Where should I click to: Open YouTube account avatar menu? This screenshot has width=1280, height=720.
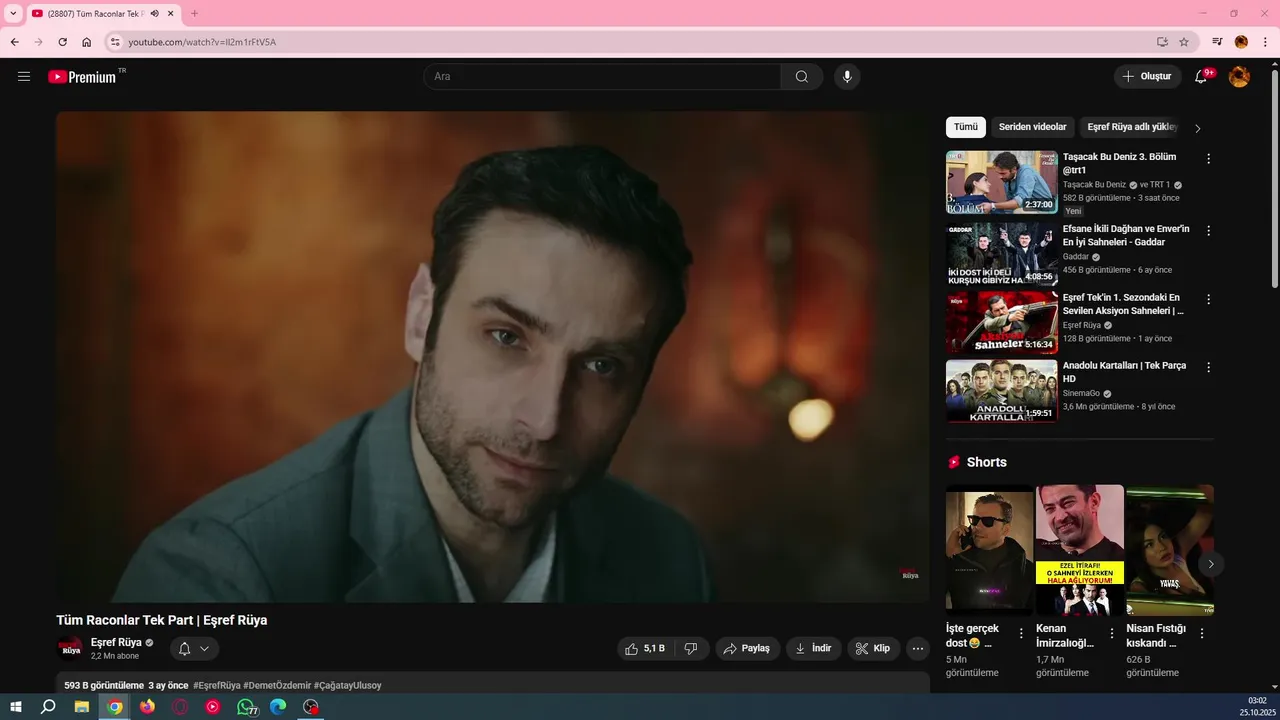point(1239,77)
